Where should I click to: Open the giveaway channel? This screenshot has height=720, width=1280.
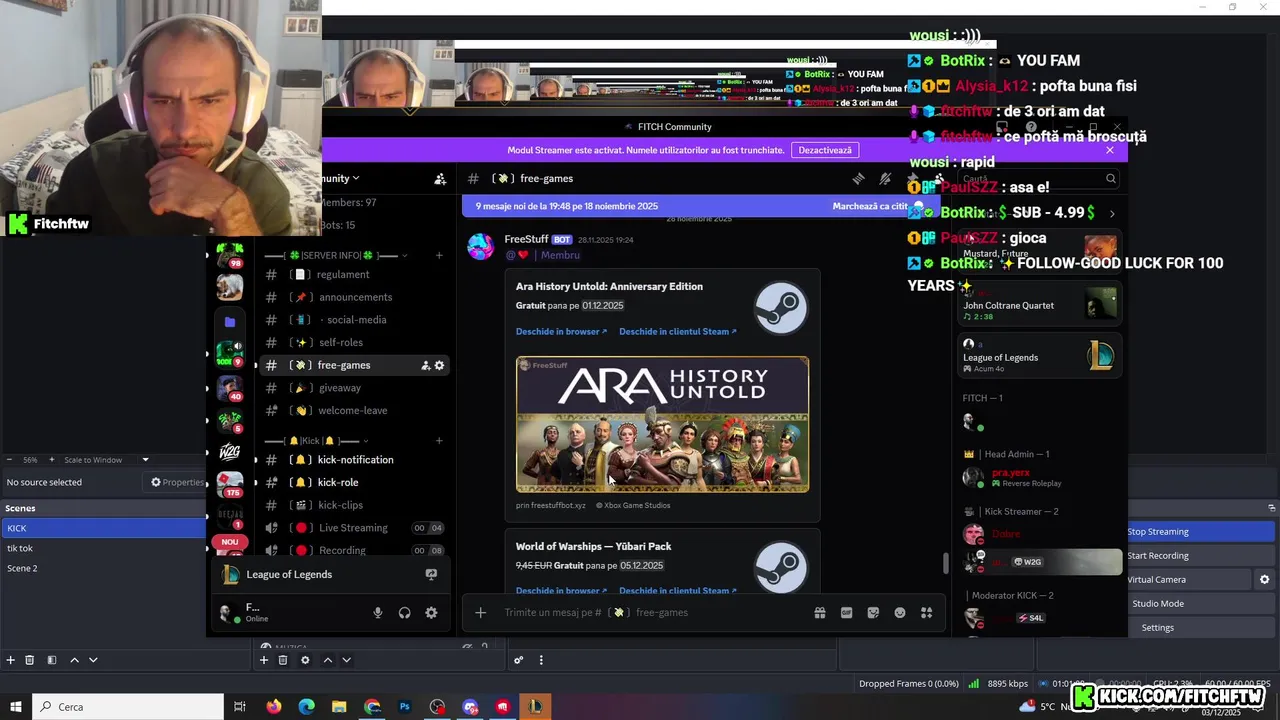[354, 388]
